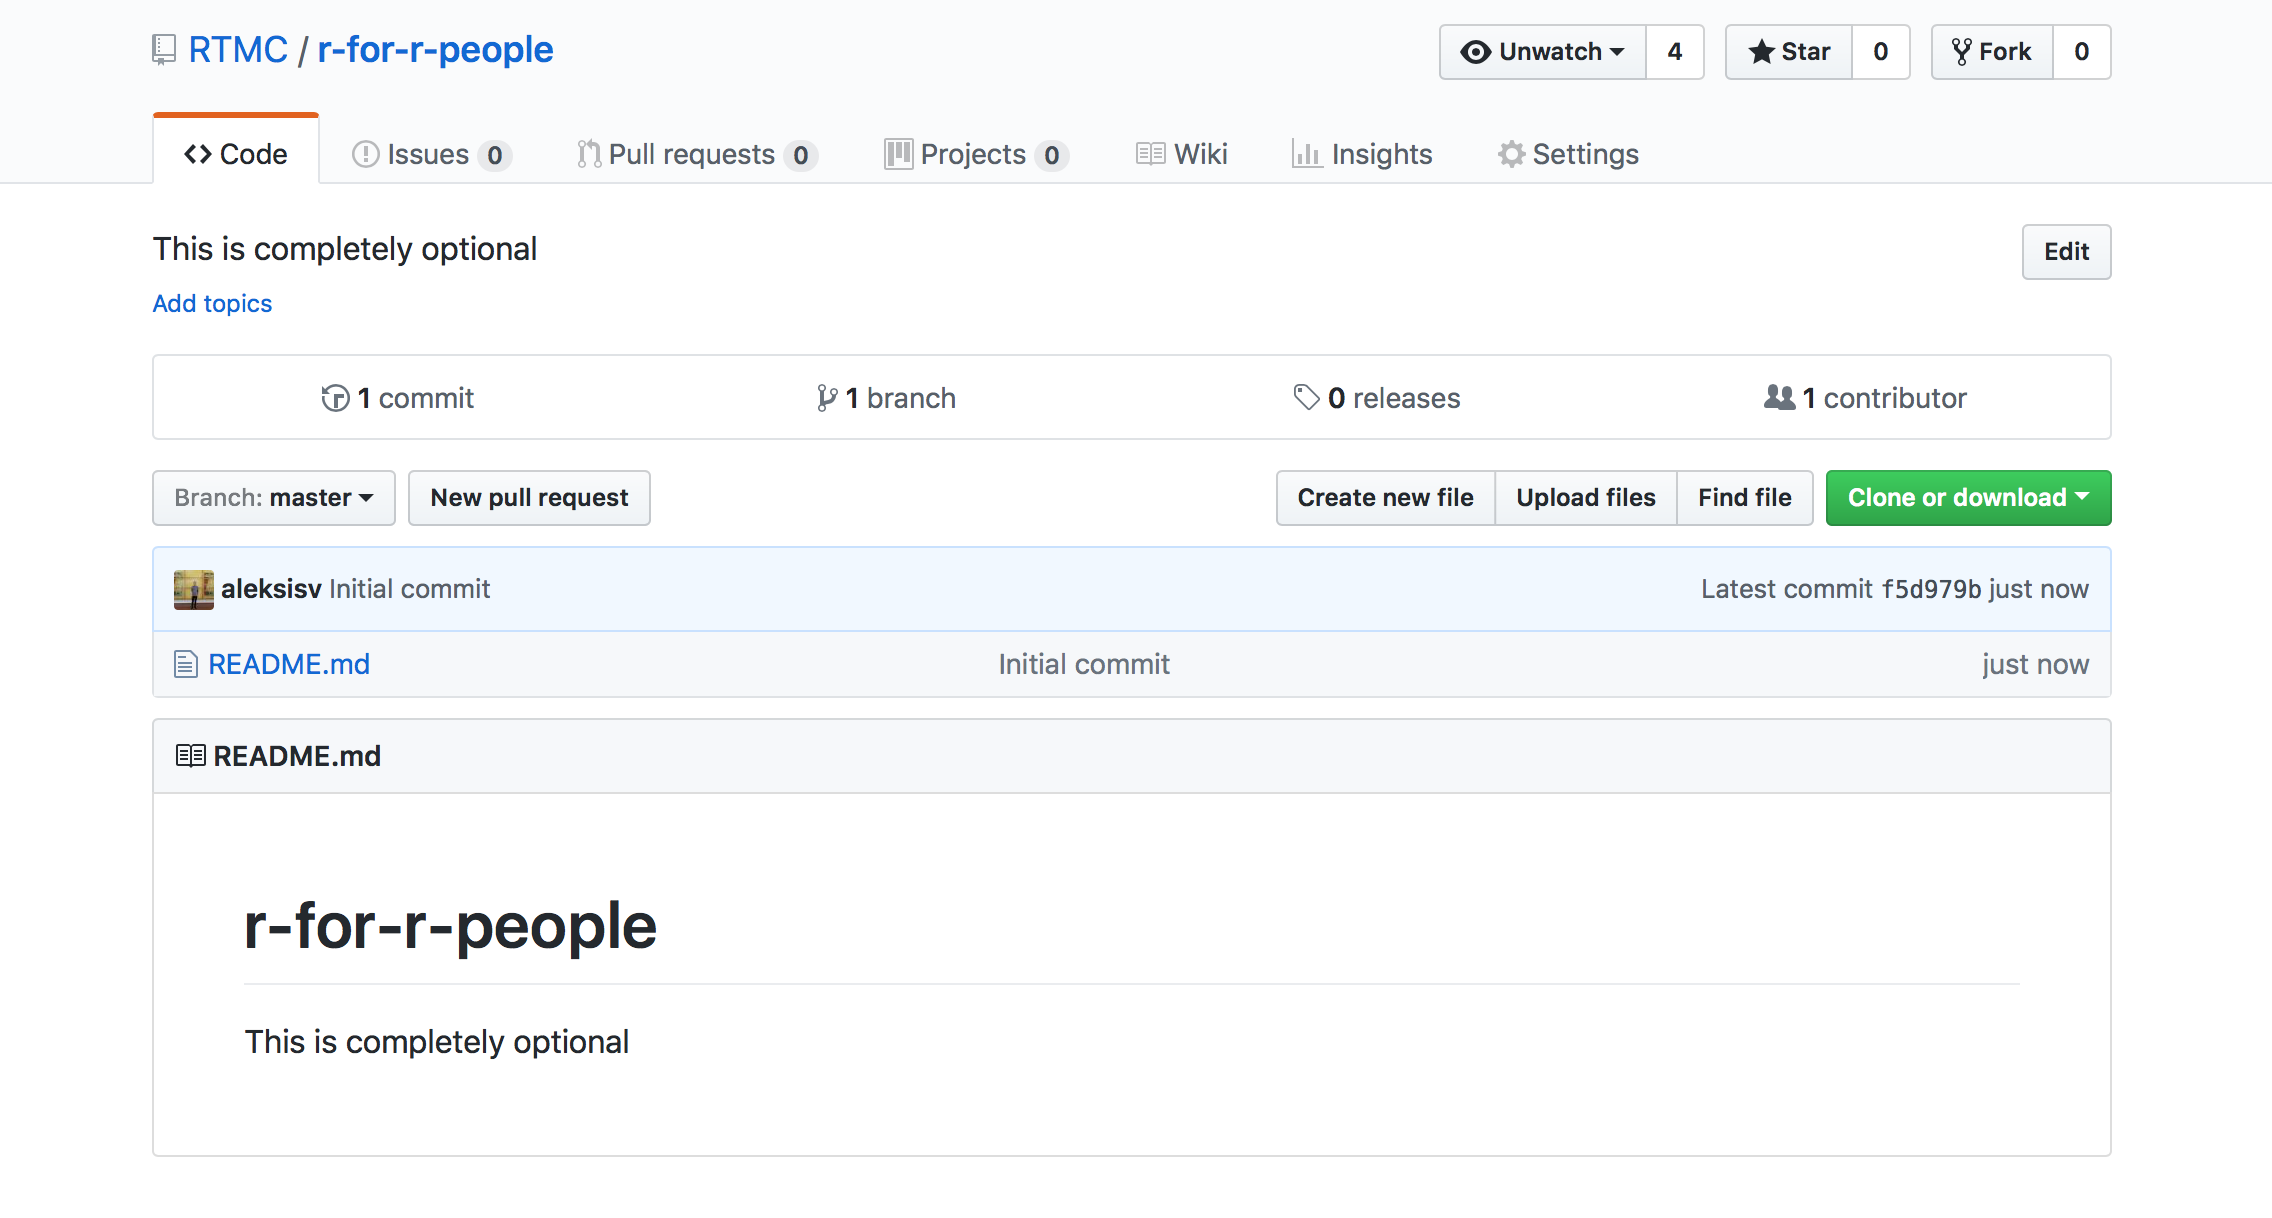Click the fork count next to Fork
This screenshot has width=2272, height=1218.
[2082, 52]
